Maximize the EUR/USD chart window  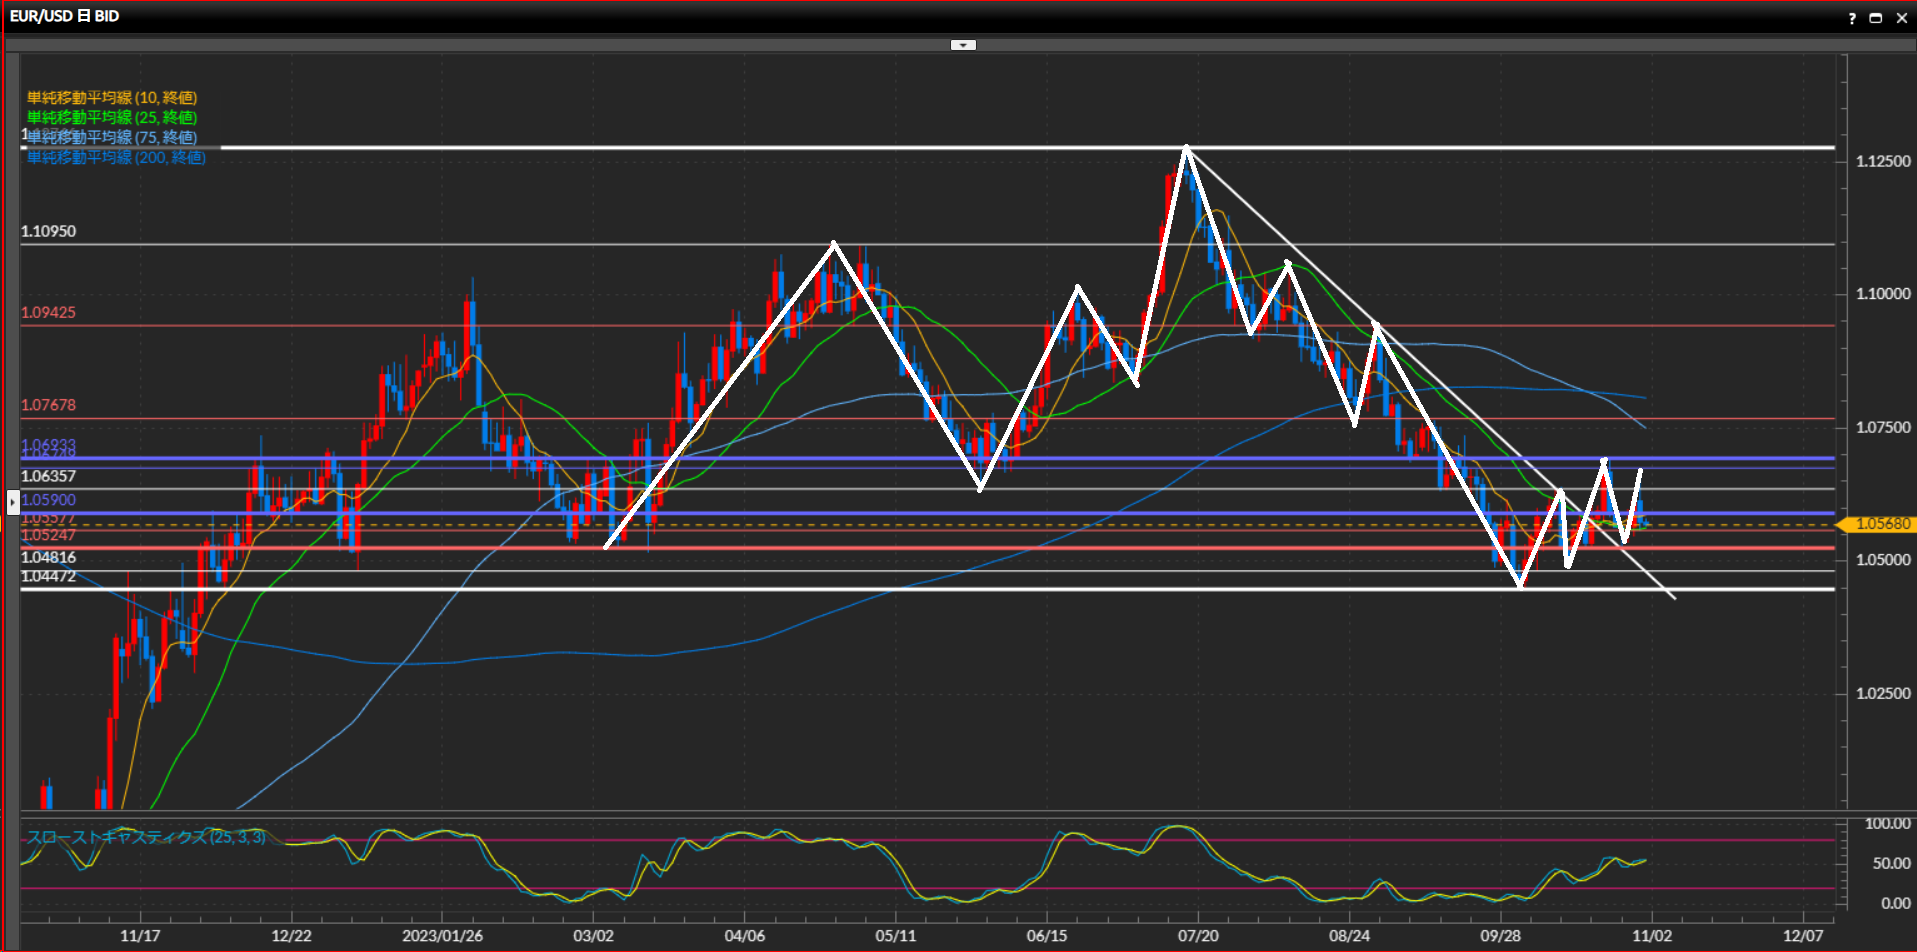coord(1876,18)
